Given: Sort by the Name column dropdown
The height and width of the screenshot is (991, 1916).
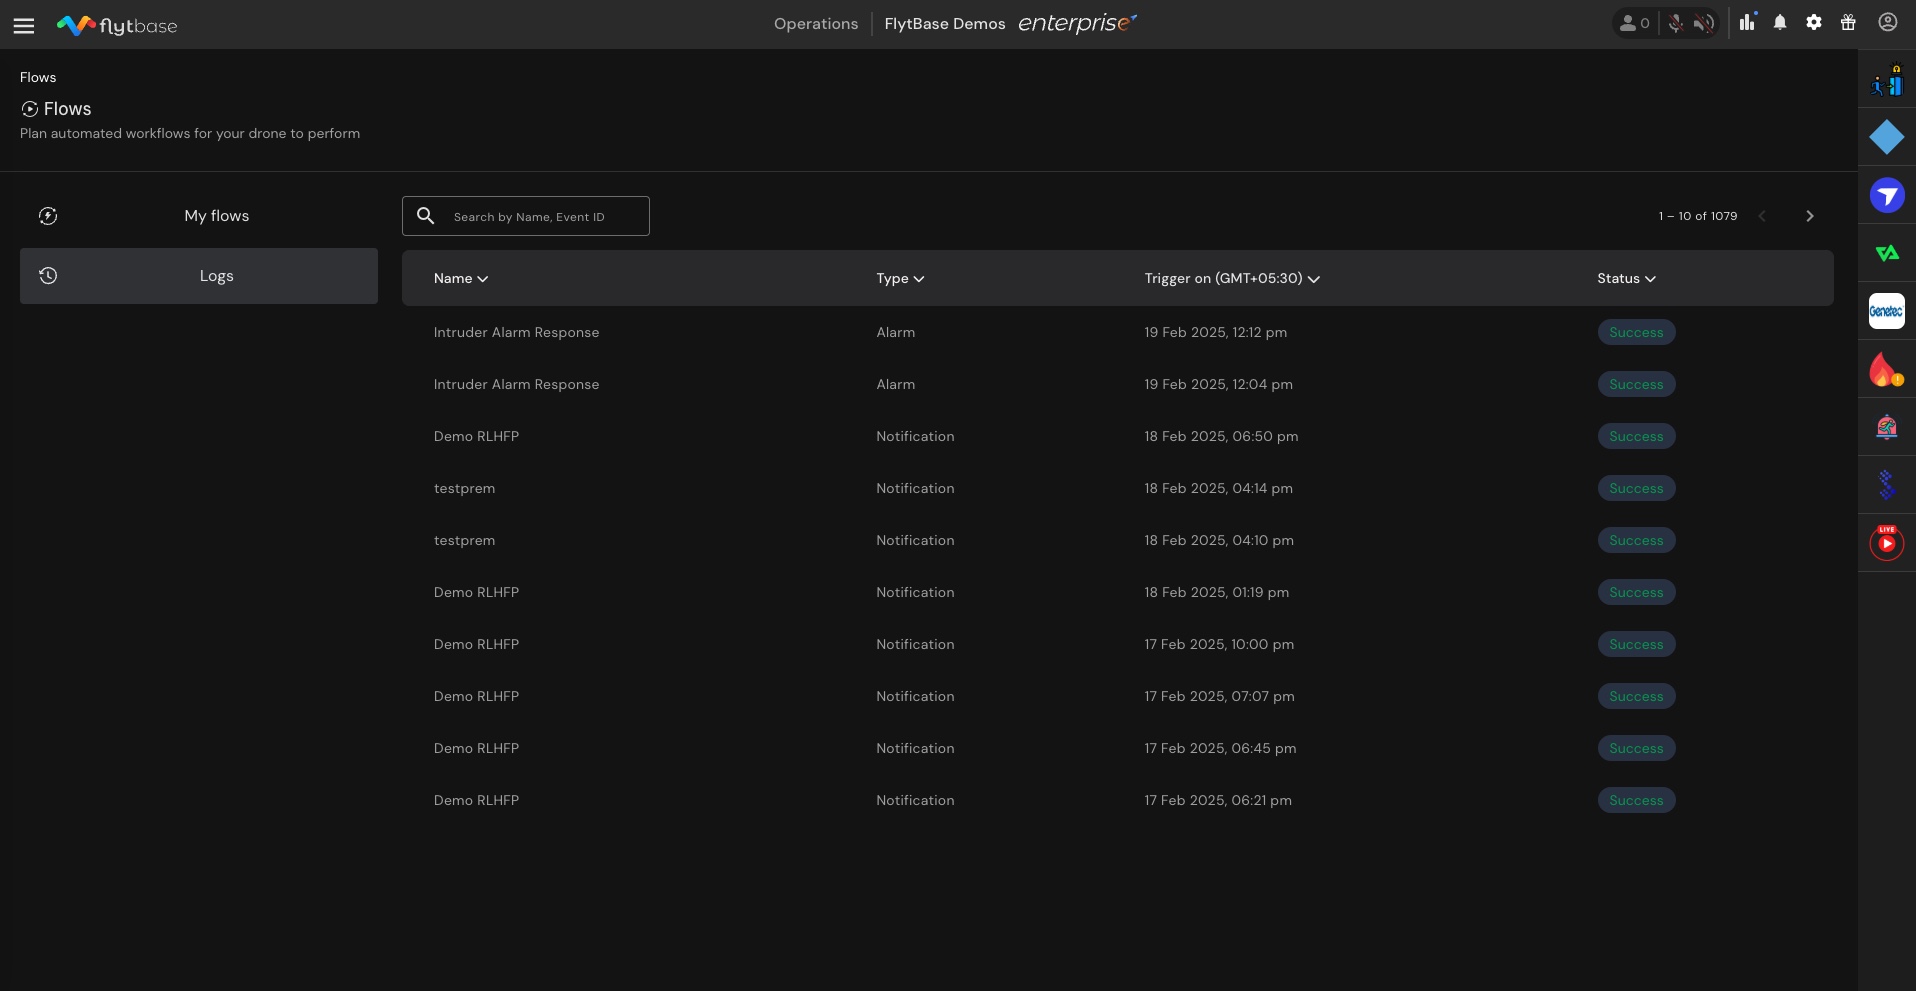Looking at the screenshot, I should click(461, 279).
